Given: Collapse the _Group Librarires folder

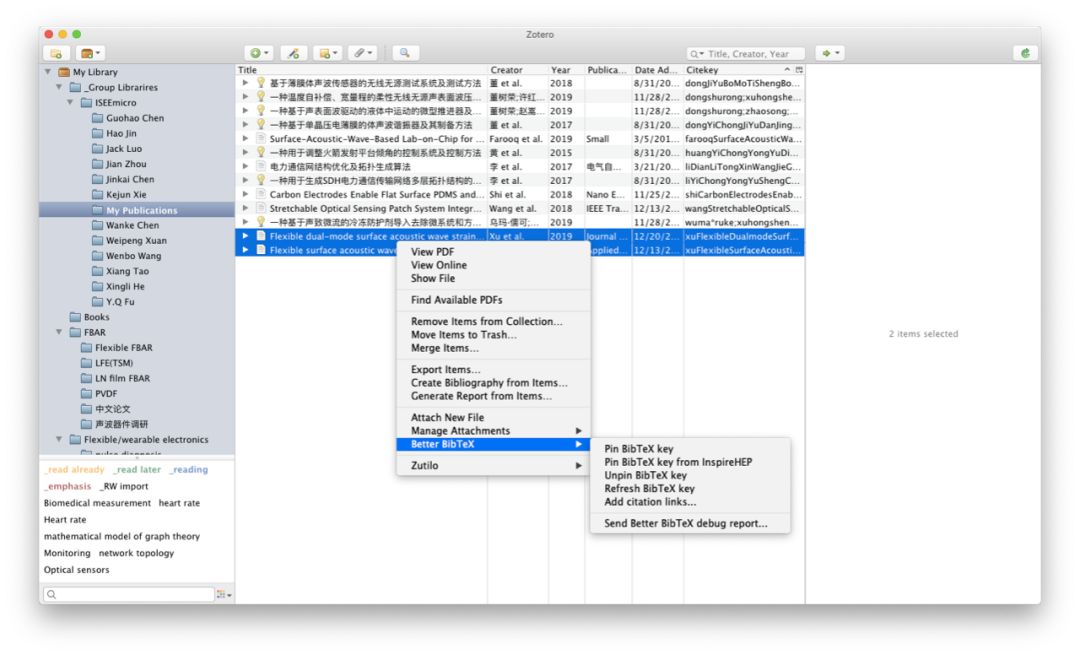Looking at the screenshot, I should (x=59, y=87).
